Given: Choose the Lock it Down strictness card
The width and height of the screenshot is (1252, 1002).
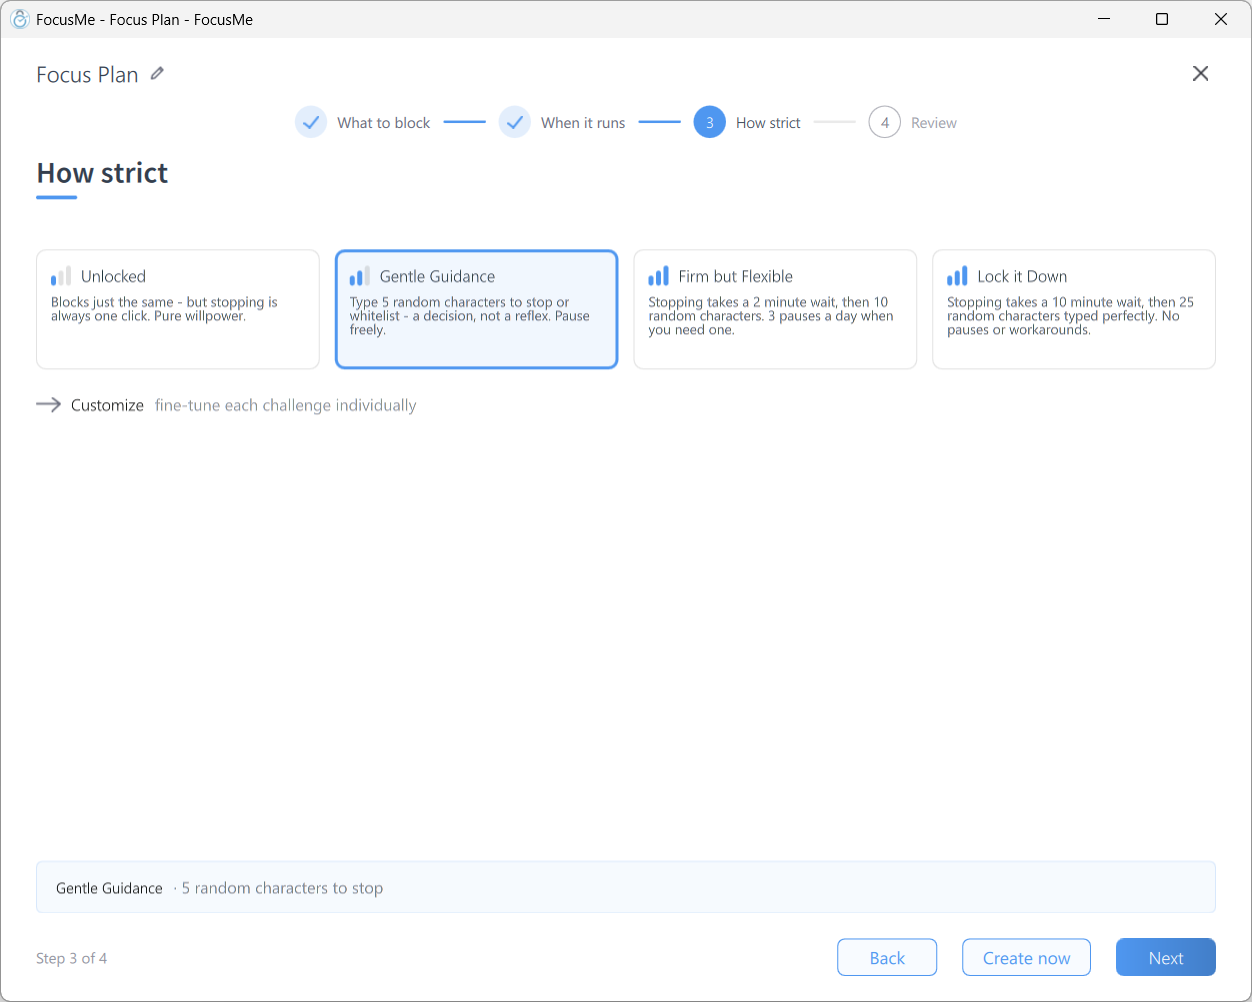Looking at the screenshot, I should [x=1074, y=309].
